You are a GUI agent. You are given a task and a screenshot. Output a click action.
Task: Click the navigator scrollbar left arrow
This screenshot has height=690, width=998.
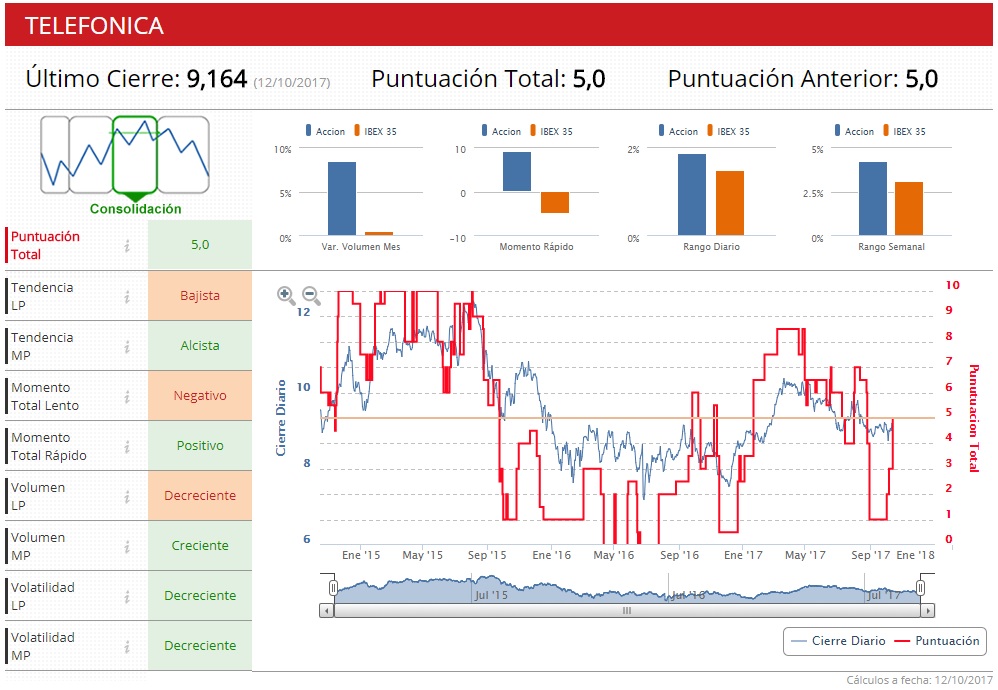(x=327, y=611)
